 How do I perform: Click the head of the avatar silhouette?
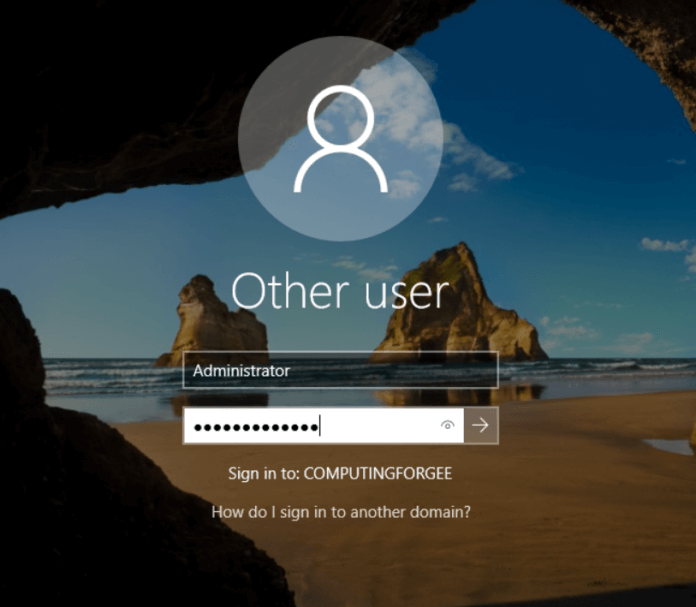[340, 117]
